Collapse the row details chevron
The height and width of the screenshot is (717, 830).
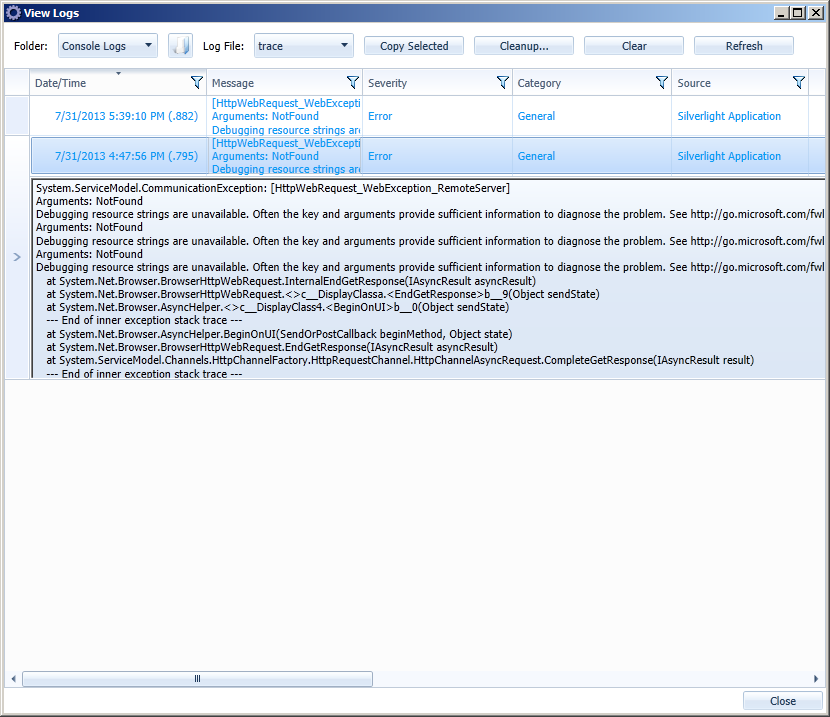16,257
